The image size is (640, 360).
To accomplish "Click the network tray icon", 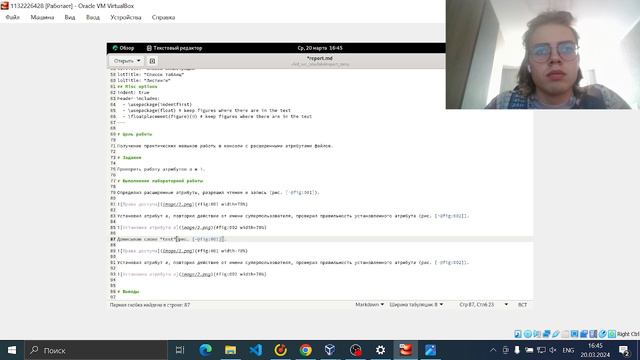I will coord(541,350).
